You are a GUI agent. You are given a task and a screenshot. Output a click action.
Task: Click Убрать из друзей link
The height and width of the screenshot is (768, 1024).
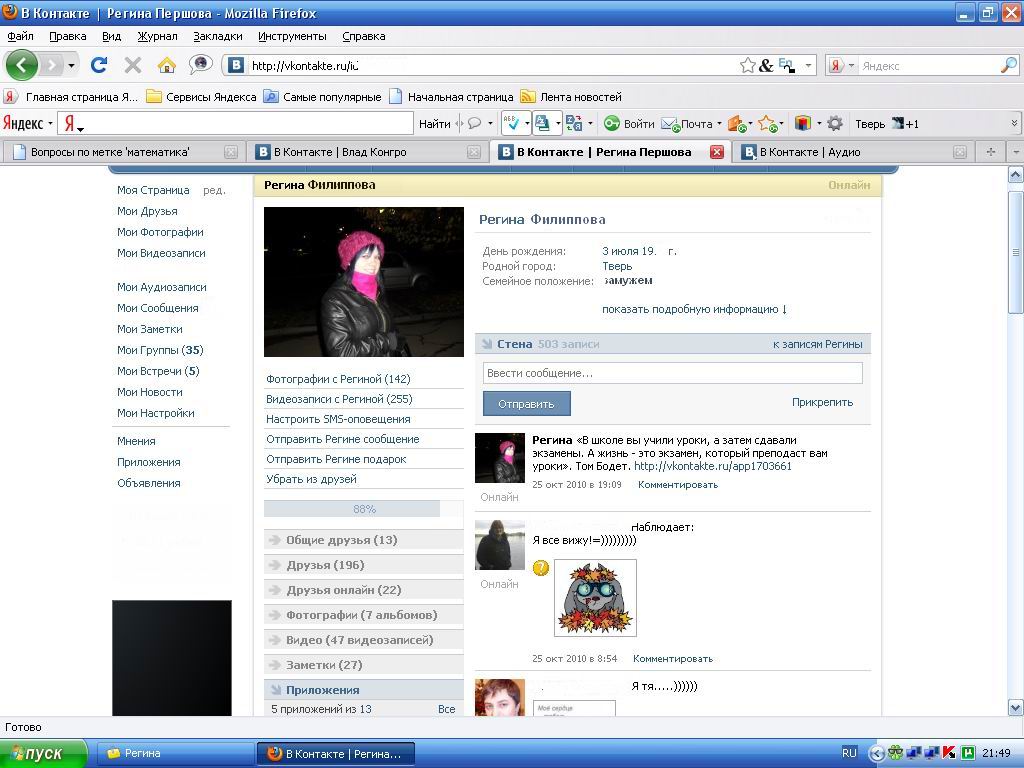coord(312,479)
